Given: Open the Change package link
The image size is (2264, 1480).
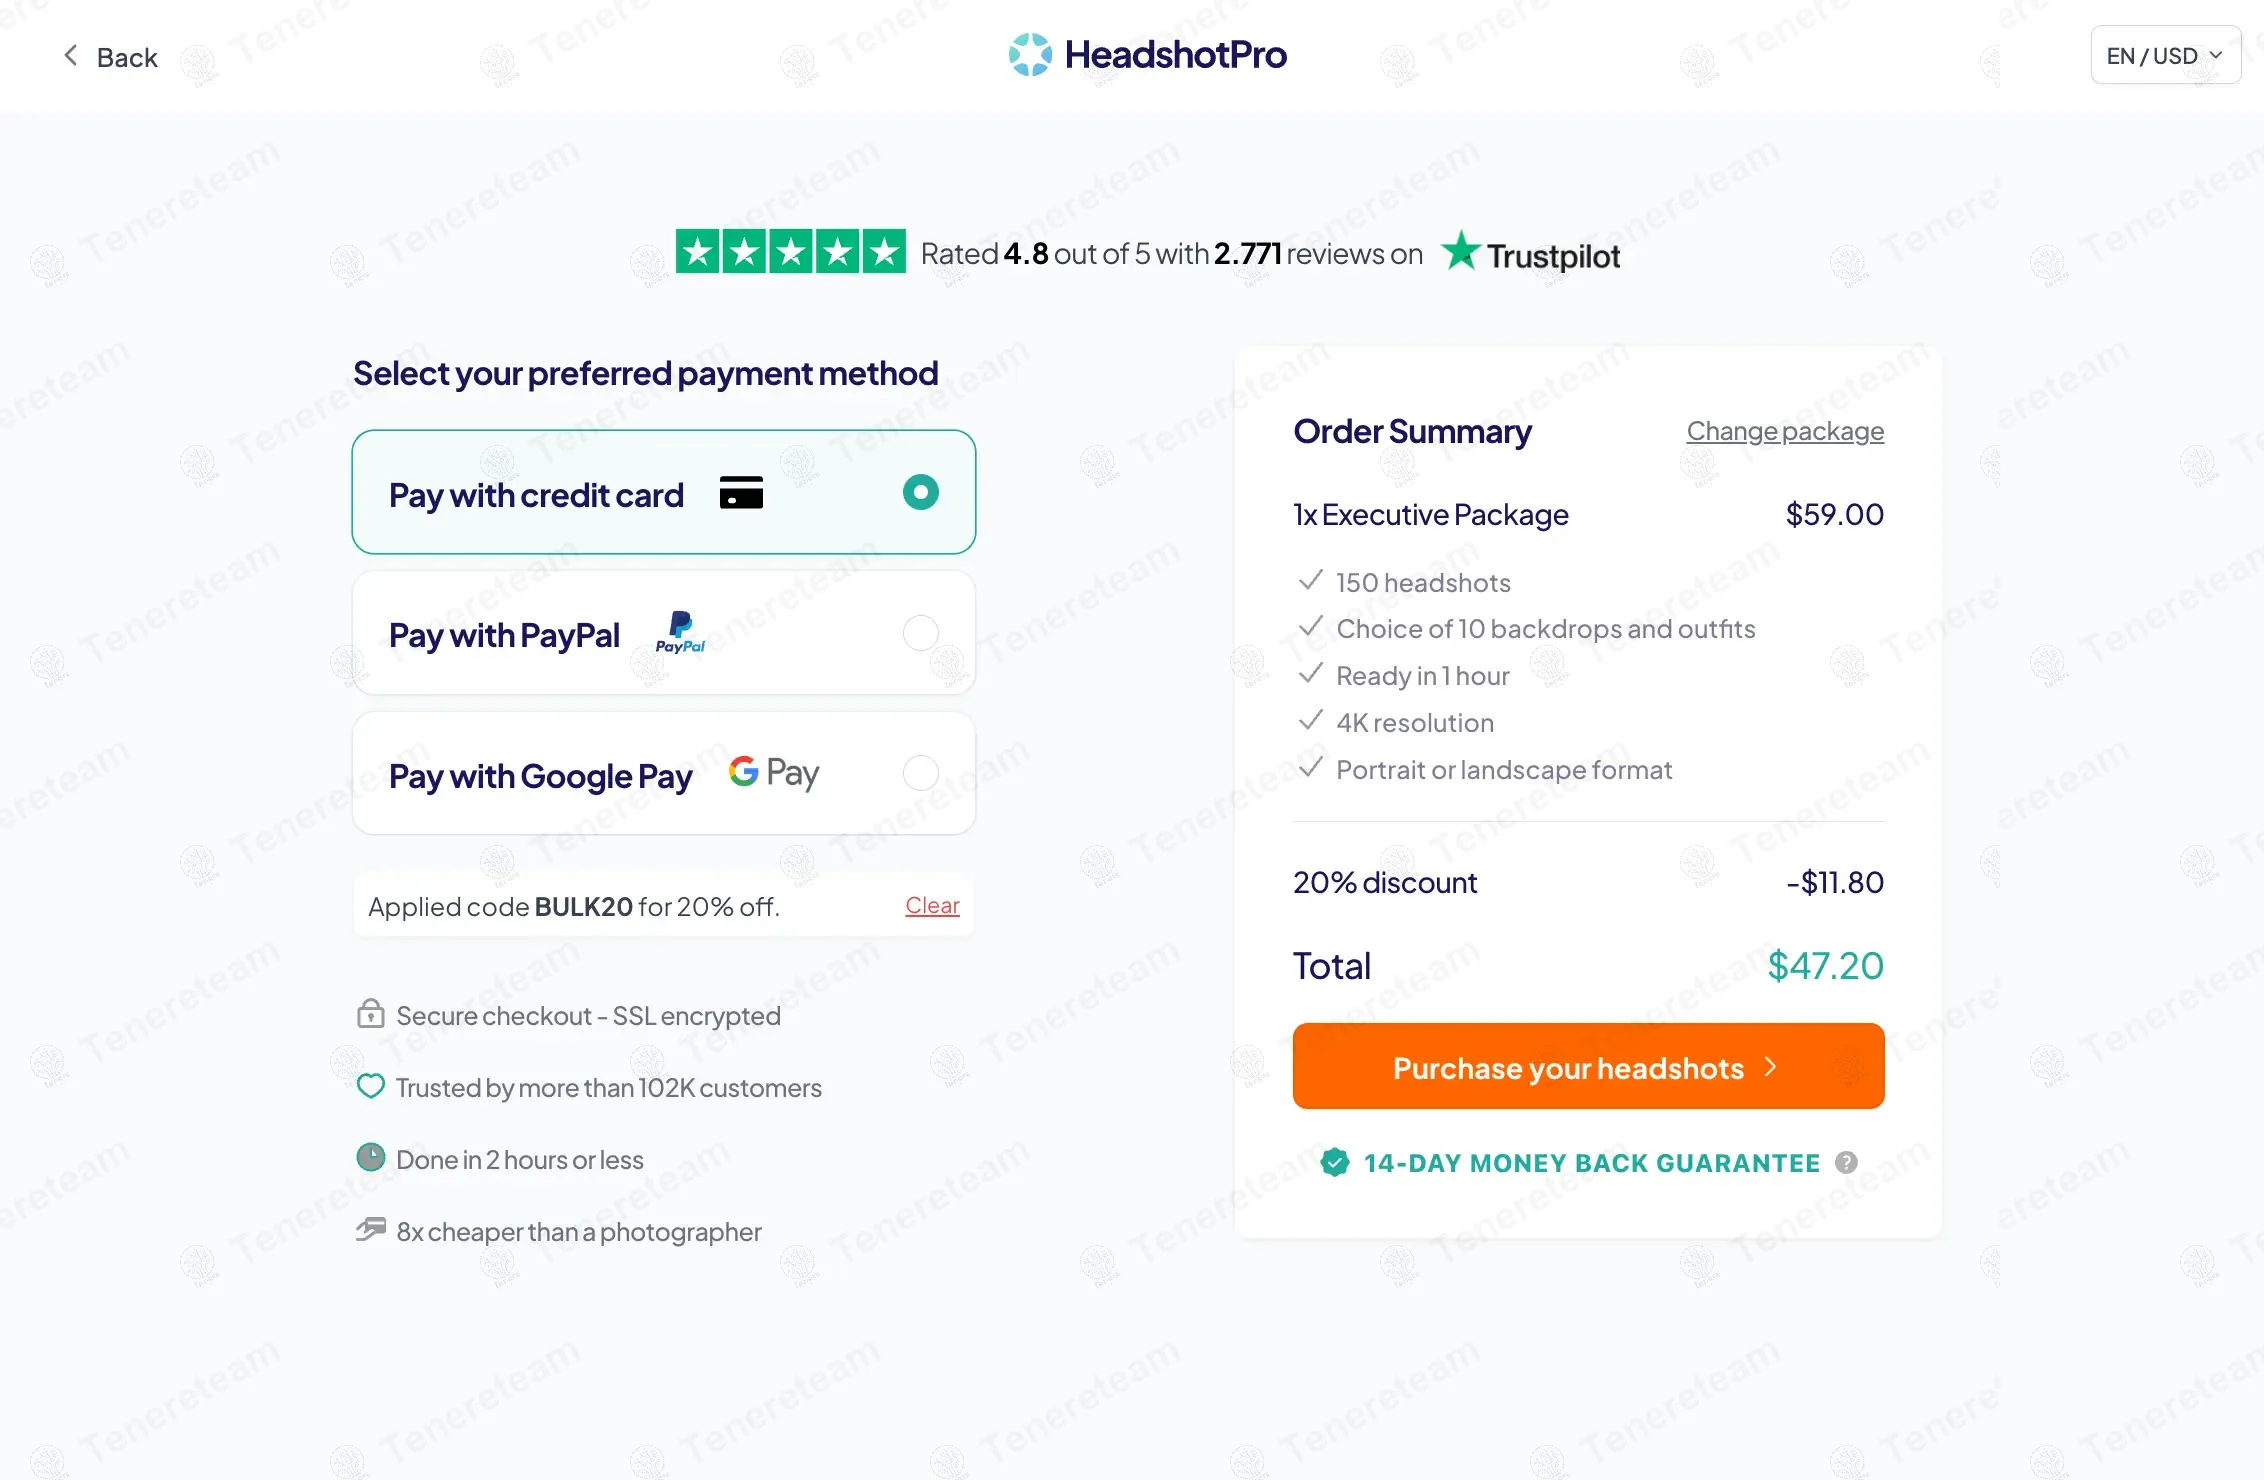Looking at the screenshot, I should (x=1785, y=431).
